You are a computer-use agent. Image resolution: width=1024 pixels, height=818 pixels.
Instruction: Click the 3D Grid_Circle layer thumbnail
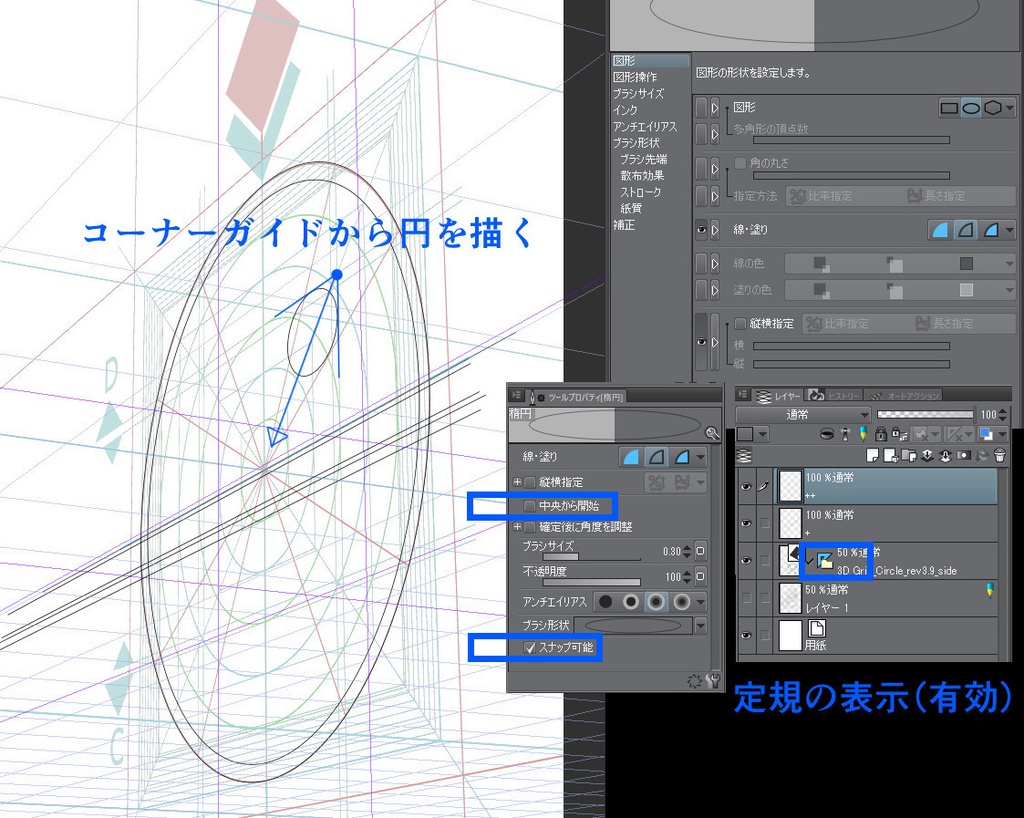pyautogui.click(x=790, y=561)
